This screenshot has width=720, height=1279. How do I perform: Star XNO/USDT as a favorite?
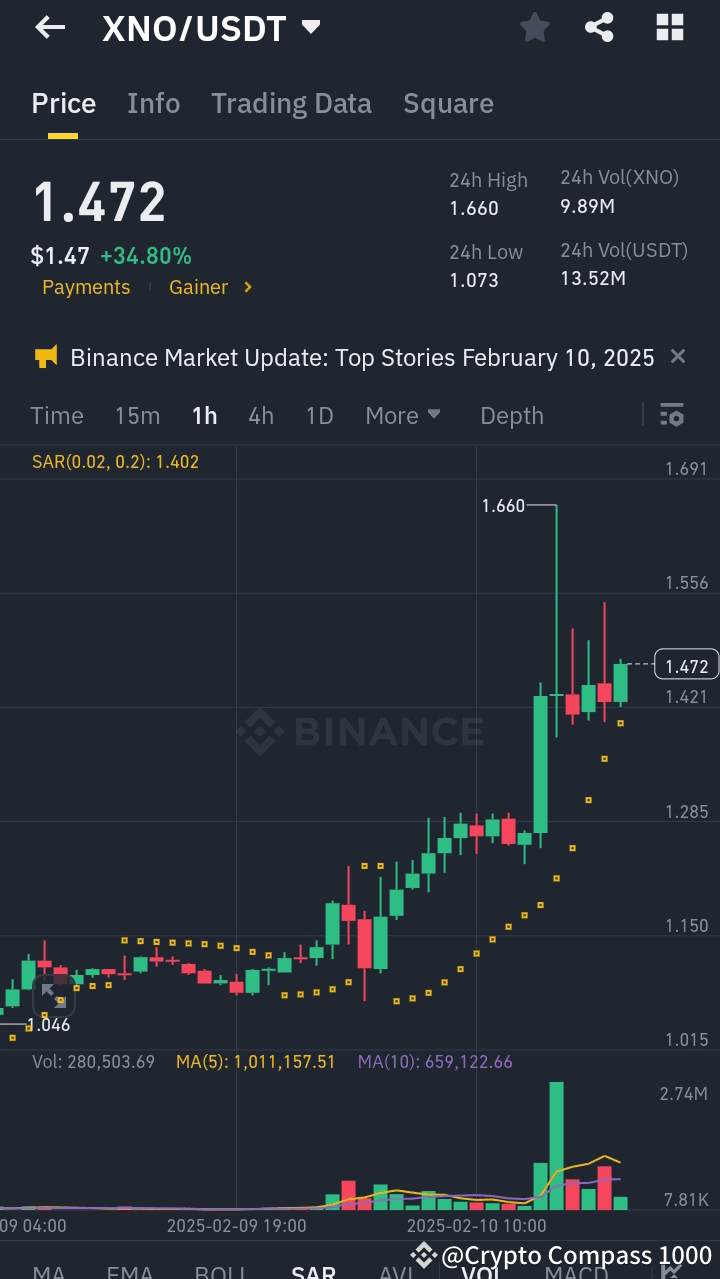click(x=533, y=27)
